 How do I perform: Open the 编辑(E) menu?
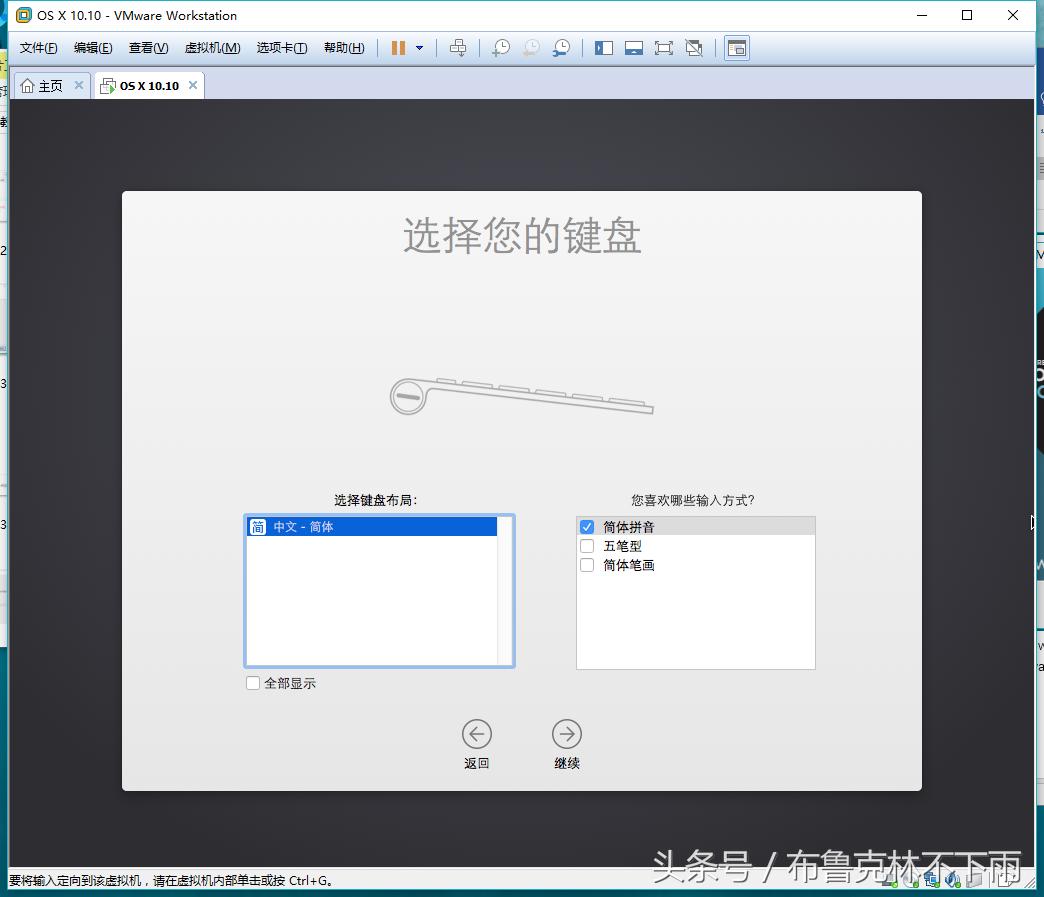coord(92,47)
